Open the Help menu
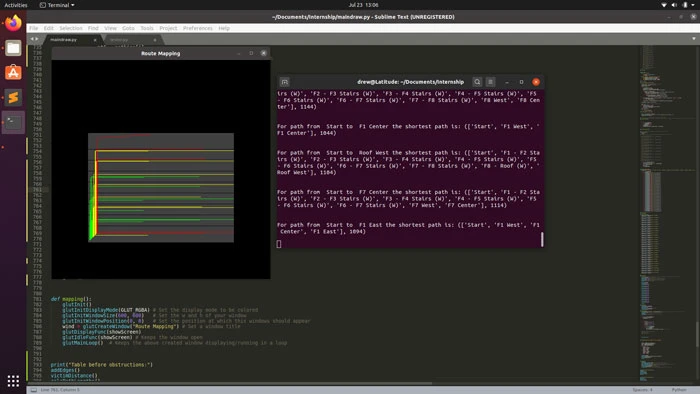This screenshot has height=394, width=700. click(224, 28)
